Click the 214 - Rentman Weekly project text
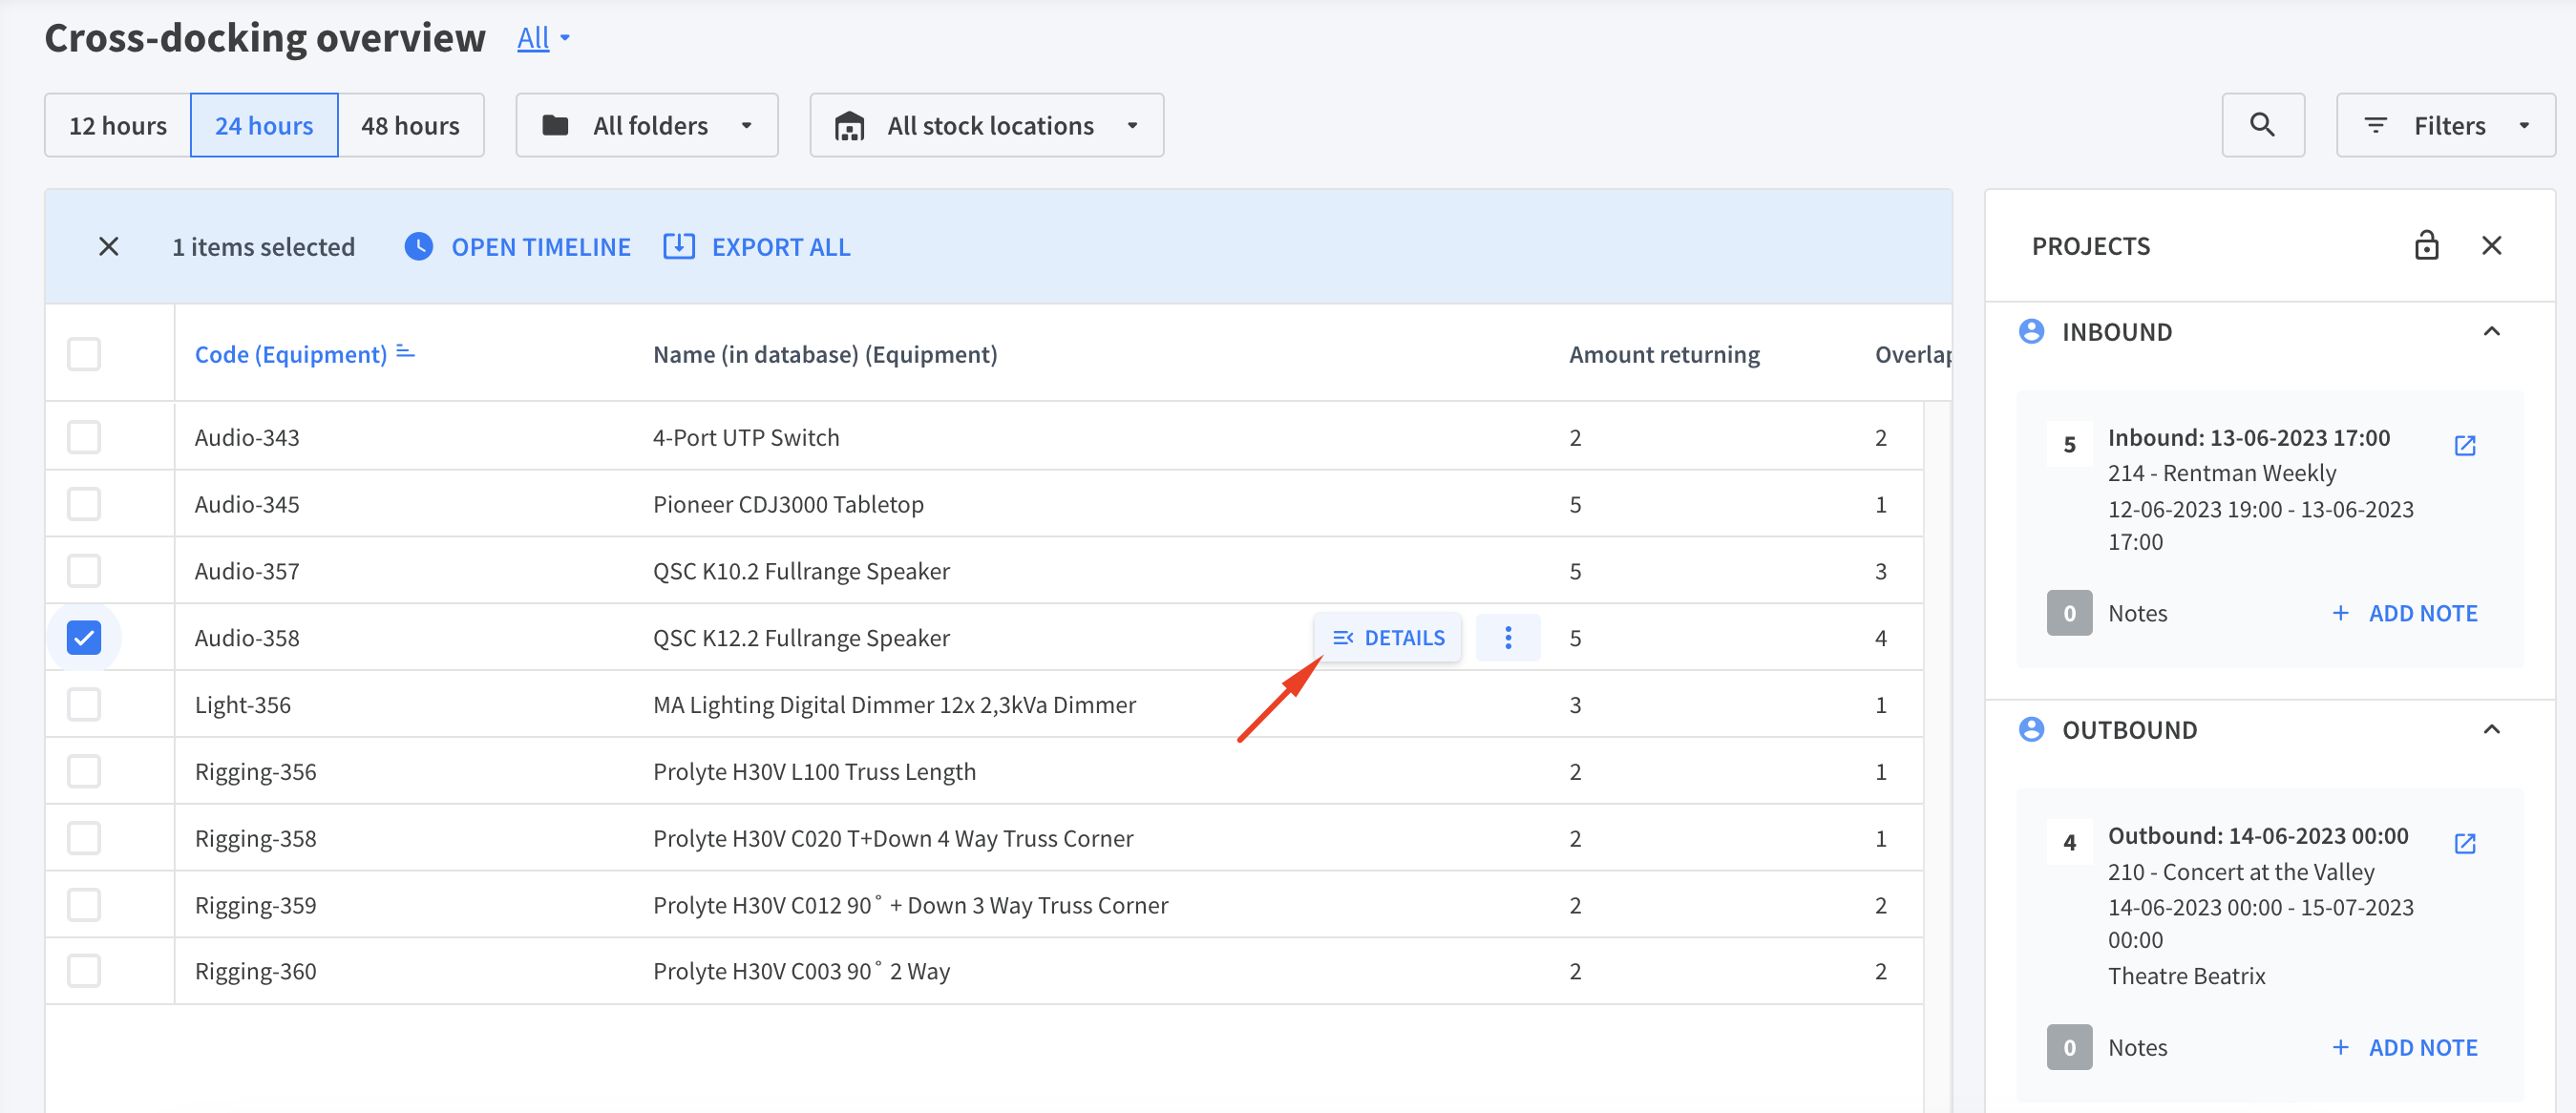The height and width of the screenshot is (1113, 2576). pos(2222,473)
